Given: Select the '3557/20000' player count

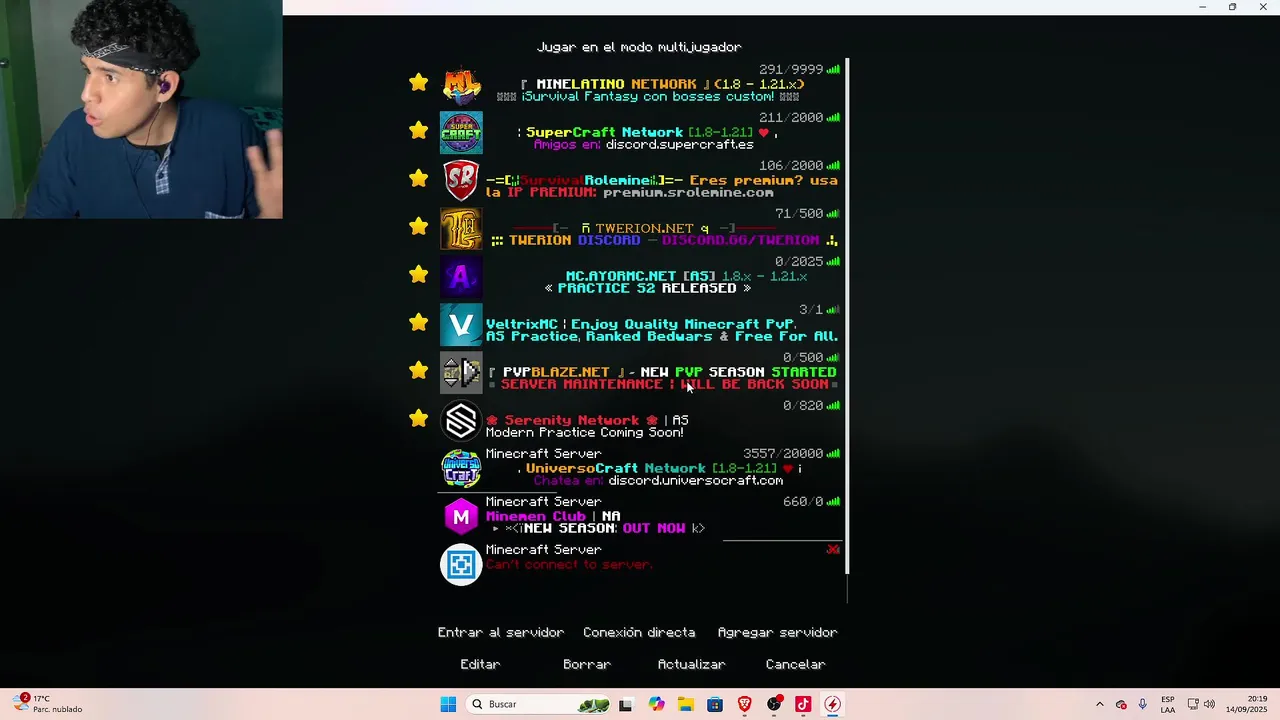Looking at the screenshot, I should pos(783,454).
